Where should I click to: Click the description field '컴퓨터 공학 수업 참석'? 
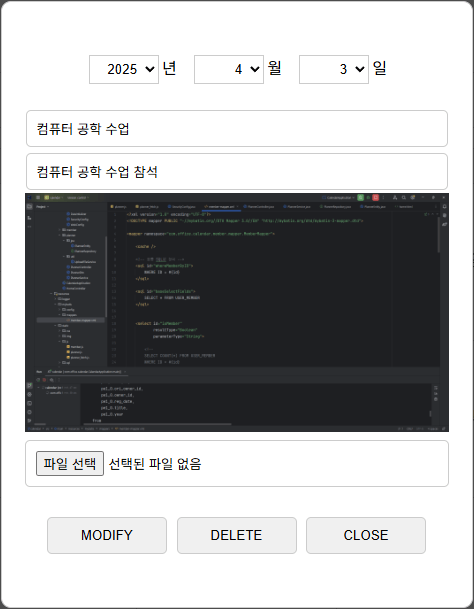tap(237, 172)
